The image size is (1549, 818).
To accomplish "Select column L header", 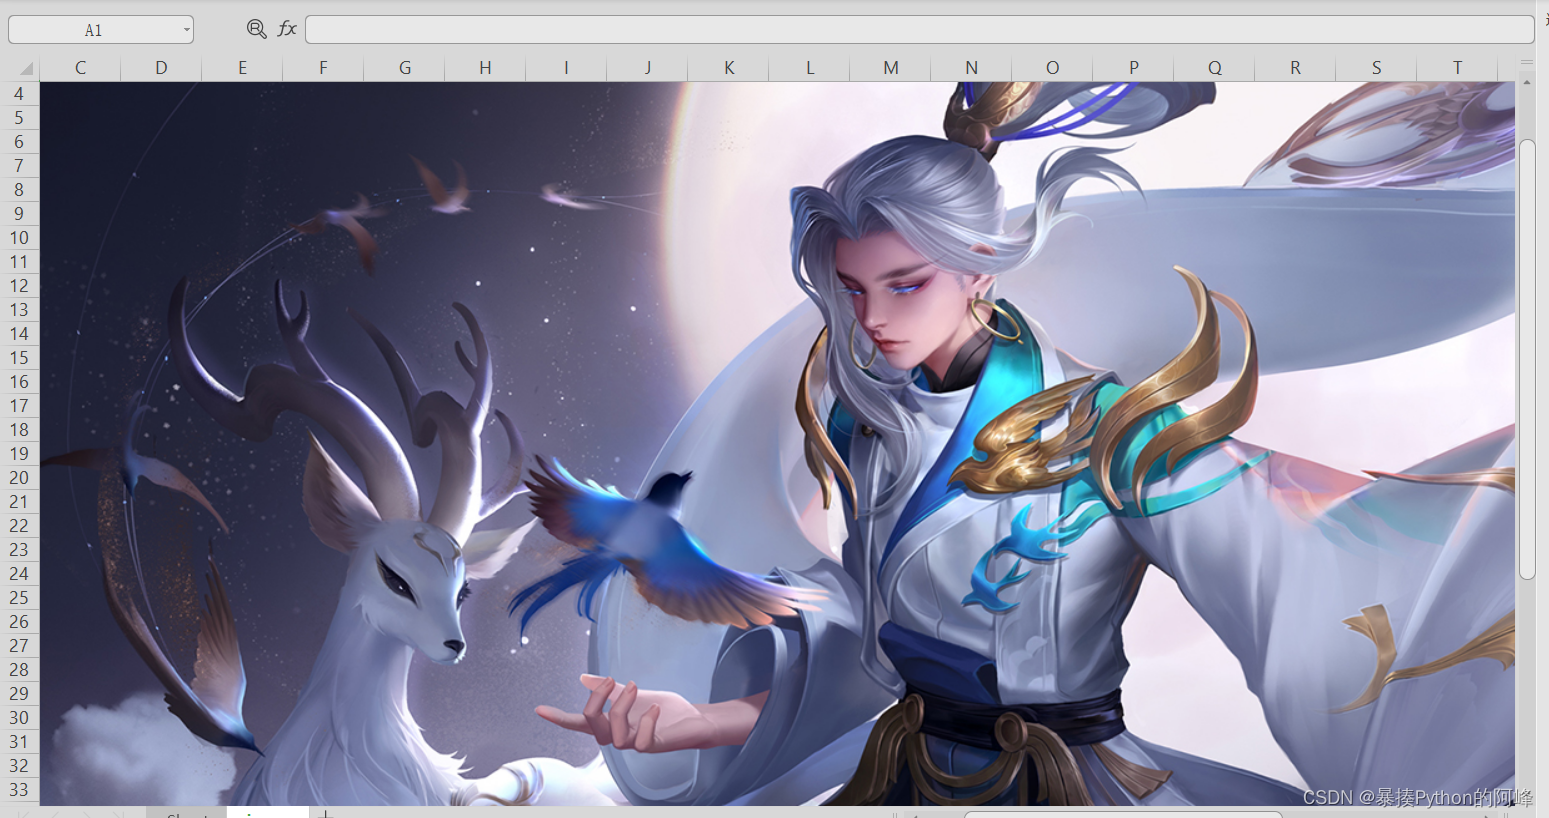I will pos(809,68).
